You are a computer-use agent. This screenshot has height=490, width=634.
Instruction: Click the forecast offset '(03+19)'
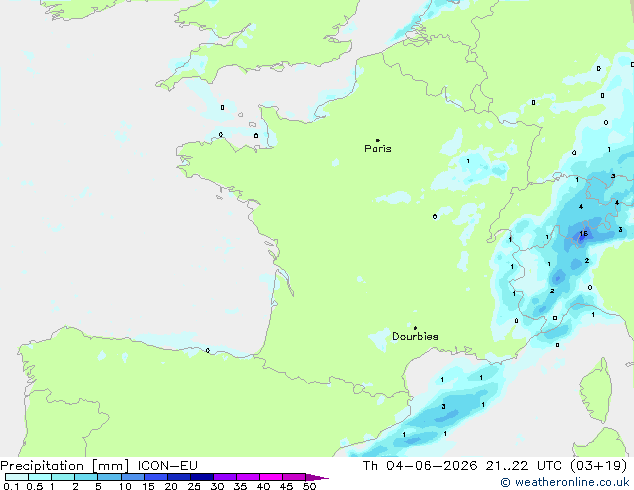[598, 466]
